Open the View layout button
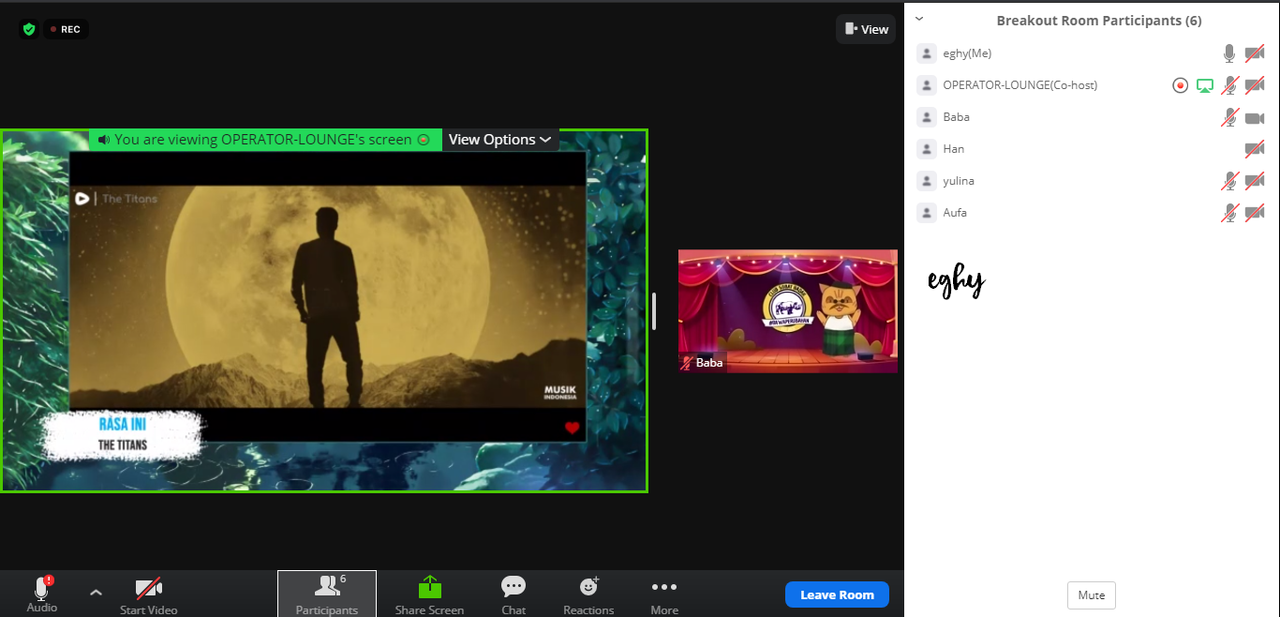This screenshot has height=617, width=1280. pyautogui.click(x=865, y=29)
